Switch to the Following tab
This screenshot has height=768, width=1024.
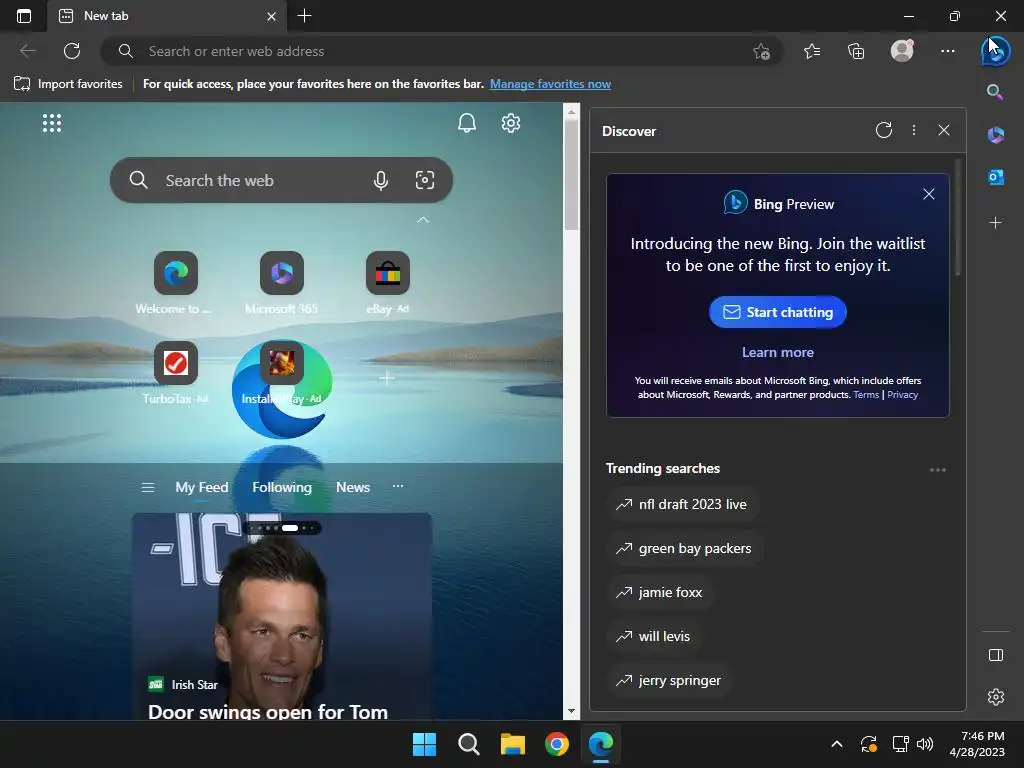coord(281,487)
